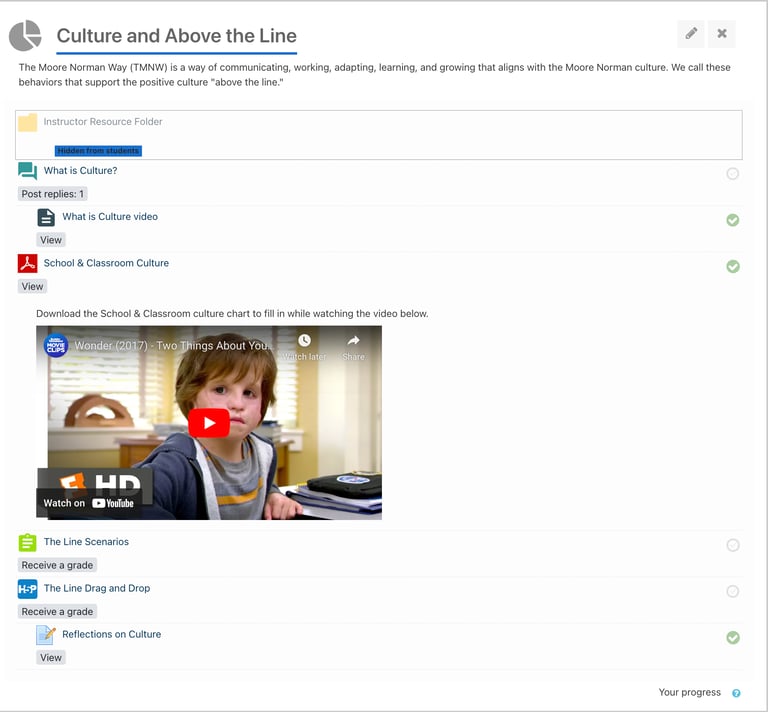Click View badge under What is Culture video
Screen dimensions: 768x712
51,240
